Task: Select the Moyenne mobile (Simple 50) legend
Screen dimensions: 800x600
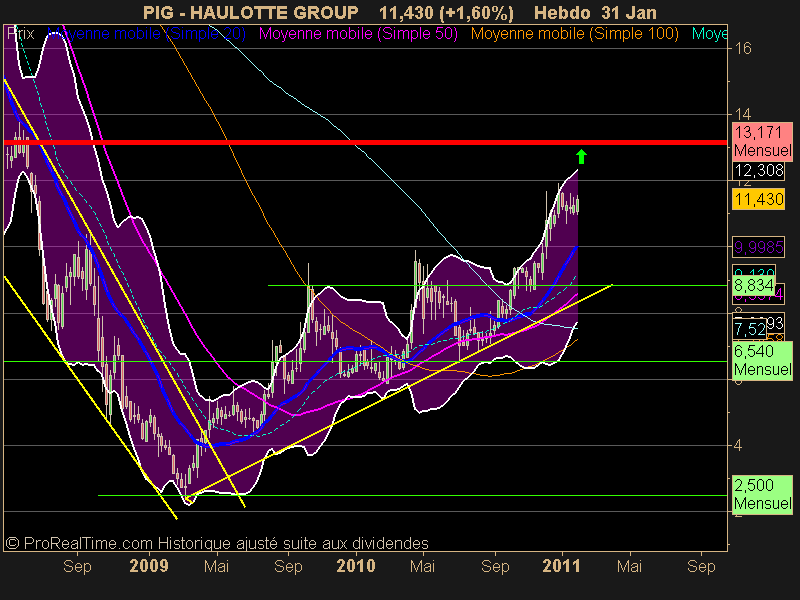Action: click(358, 34)
